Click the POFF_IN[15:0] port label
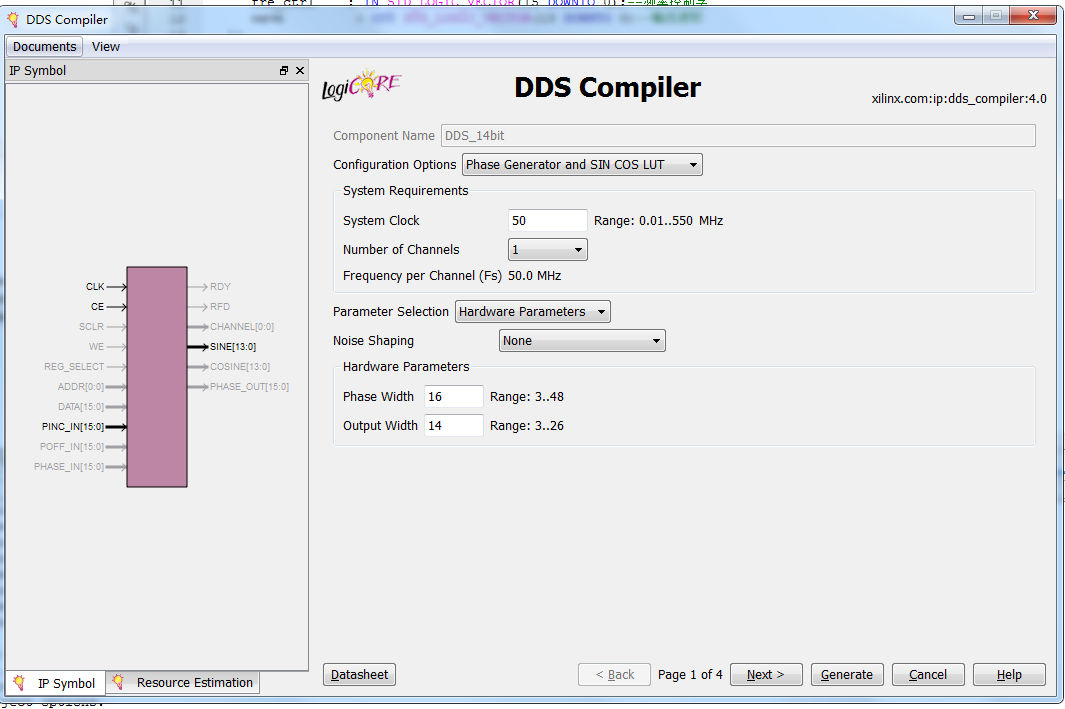This screenshot has width=1065, height=709. 72,447
